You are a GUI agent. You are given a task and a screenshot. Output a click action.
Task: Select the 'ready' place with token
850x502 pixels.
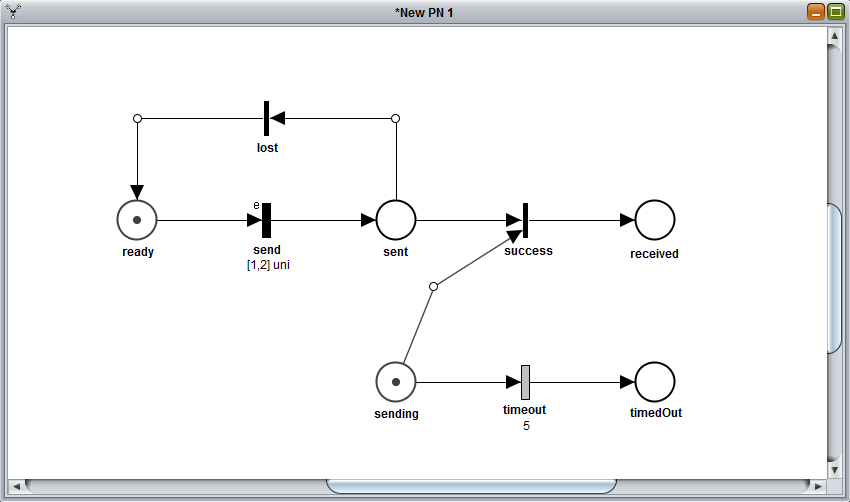click(137, 220)
